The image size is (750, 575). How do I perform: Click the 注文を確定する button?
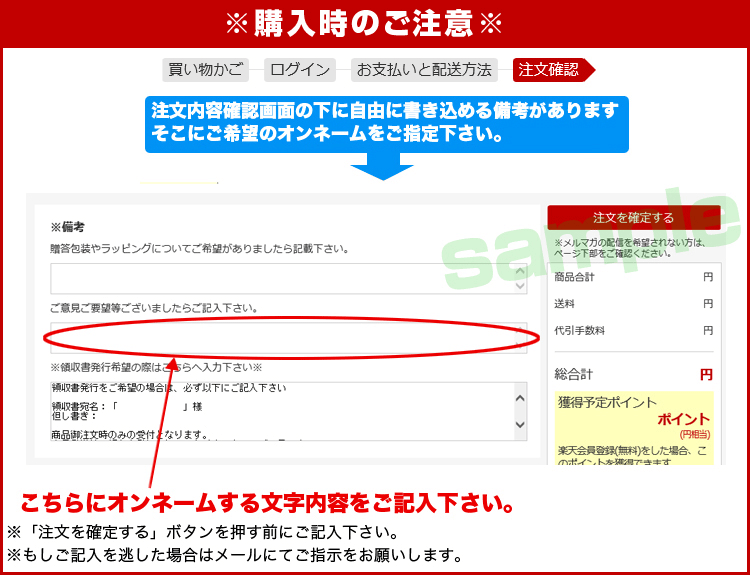[633, 217]
